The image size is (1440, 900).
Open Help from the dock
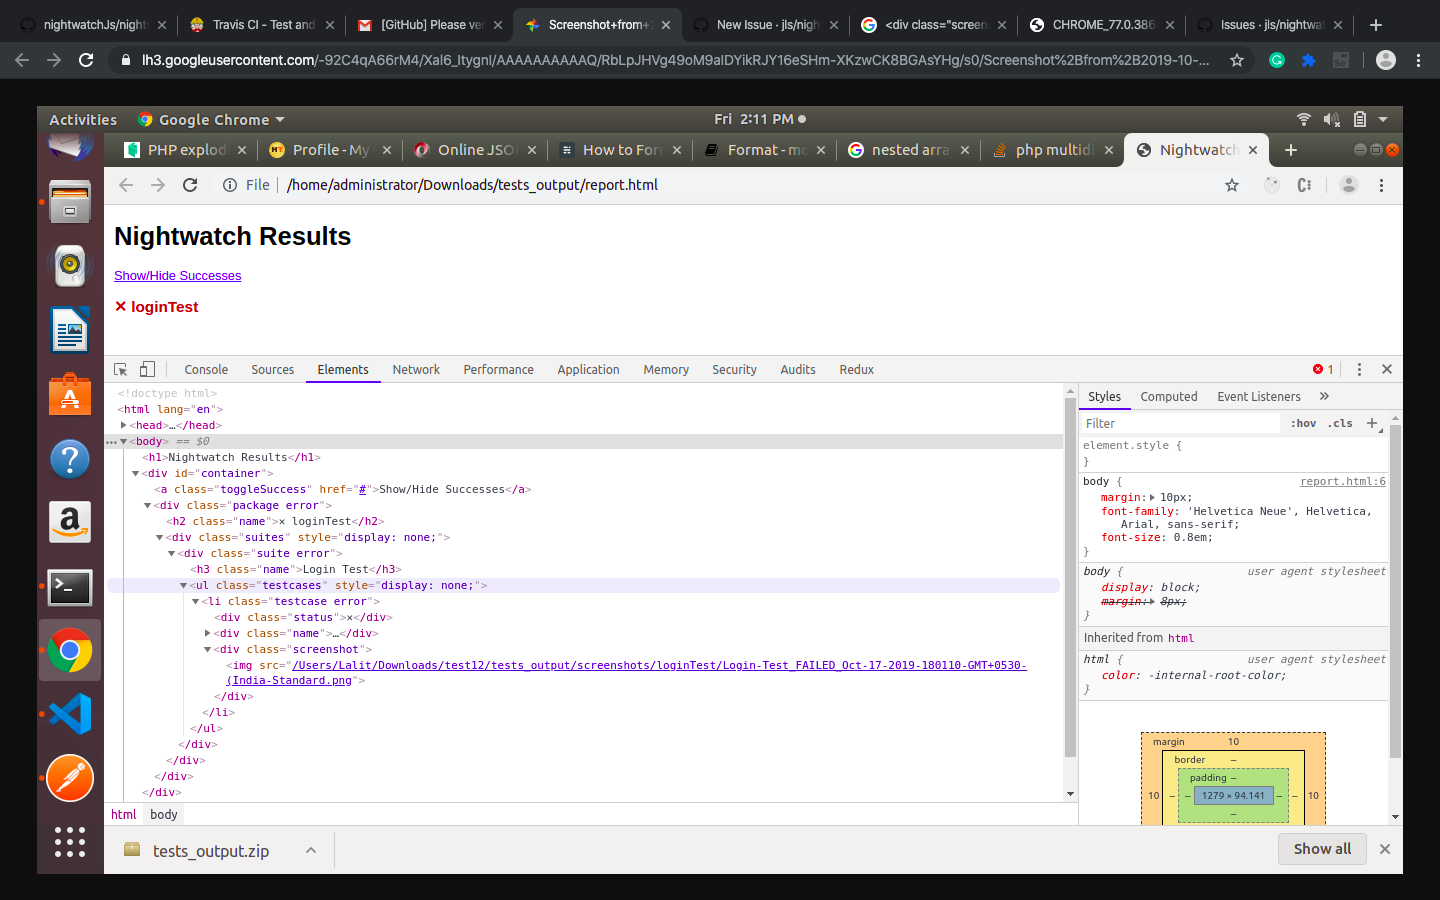point(70,459)
